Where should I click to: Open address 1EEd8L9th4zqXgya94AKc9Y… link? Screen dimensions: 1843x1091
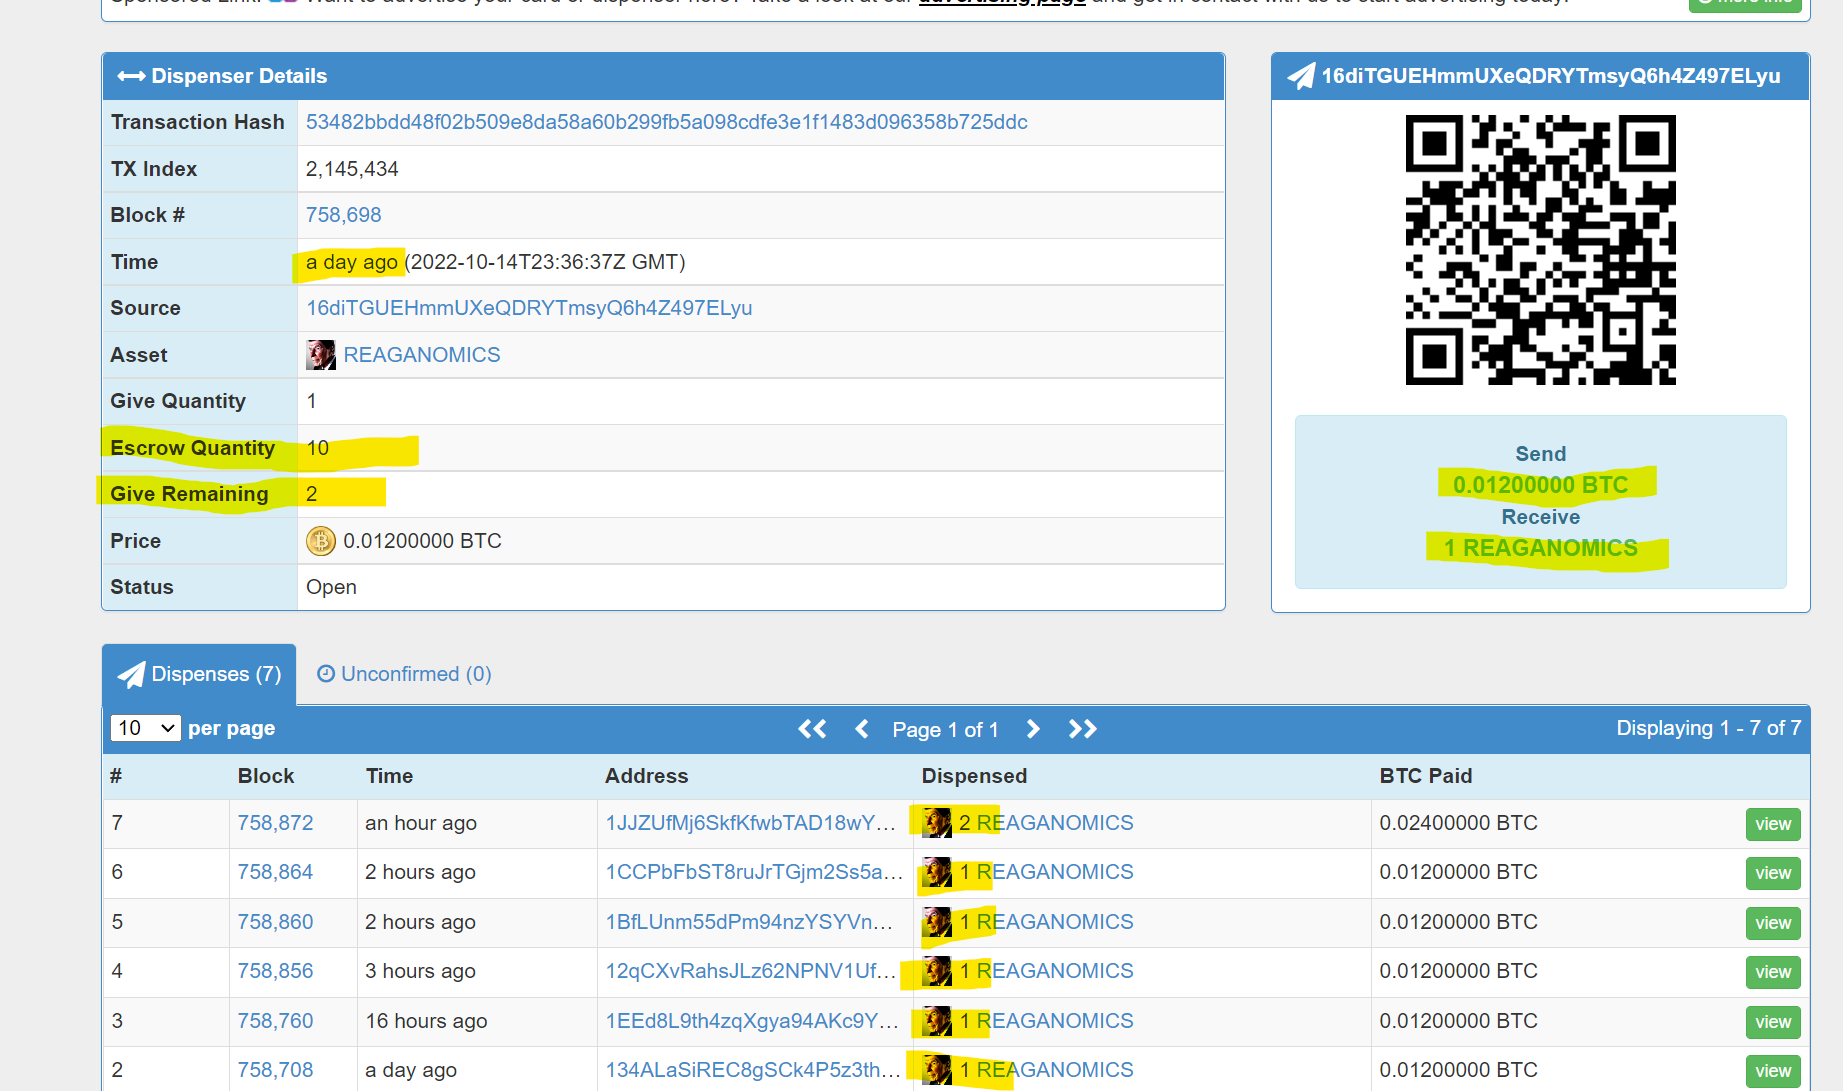[x=752, y=1021]
